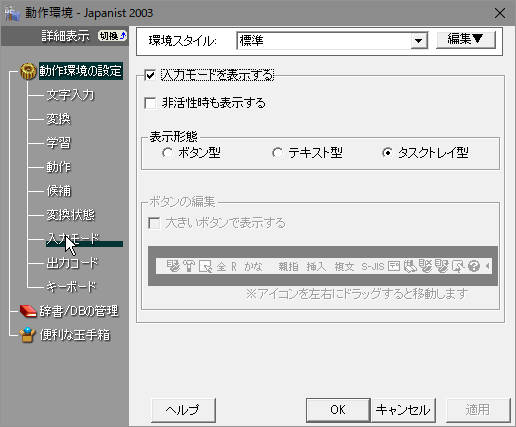This screenshot has height=427, width=516.
Task: Open 文字入力 settings in tree
Action: pos(70,95)
